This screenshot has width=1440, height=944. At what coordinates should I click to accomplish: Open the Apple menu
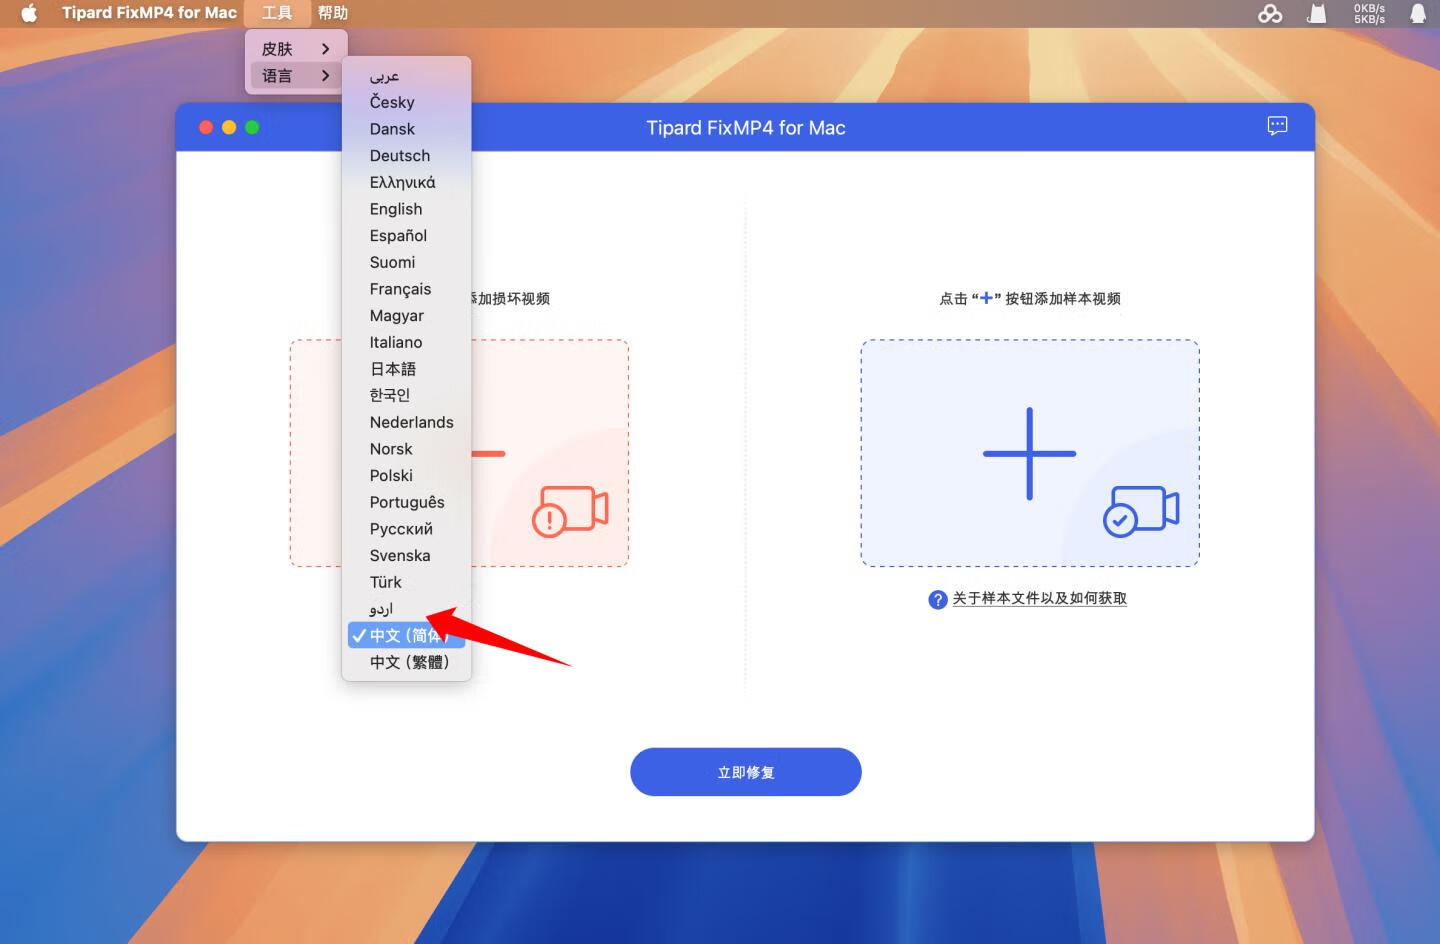(29, 13)
